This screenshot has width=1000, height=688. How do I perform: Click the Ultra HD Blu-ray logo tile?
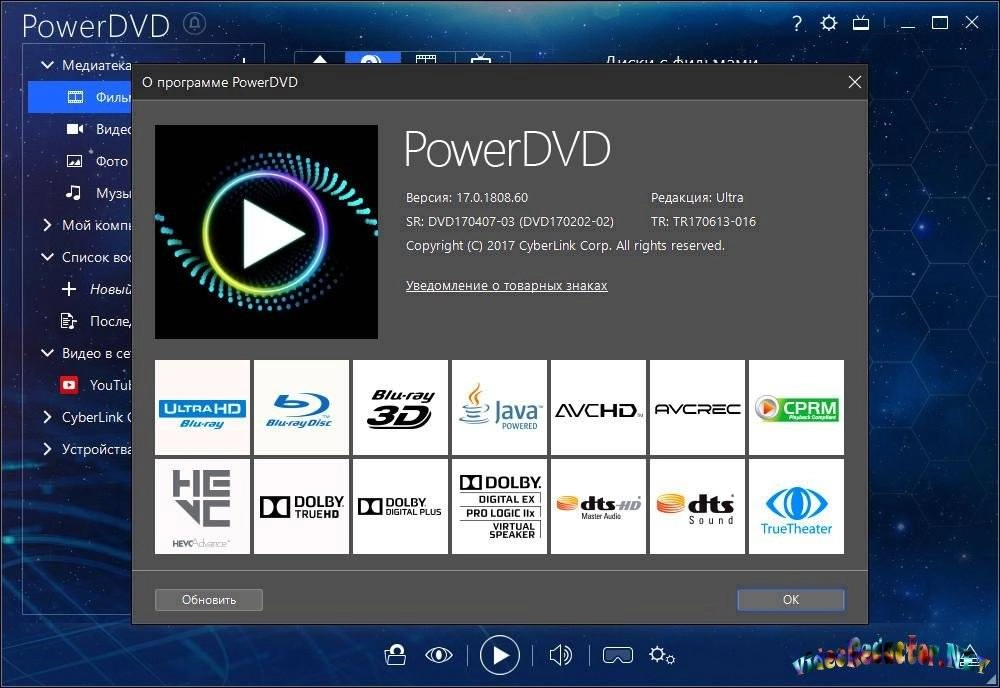202,407
